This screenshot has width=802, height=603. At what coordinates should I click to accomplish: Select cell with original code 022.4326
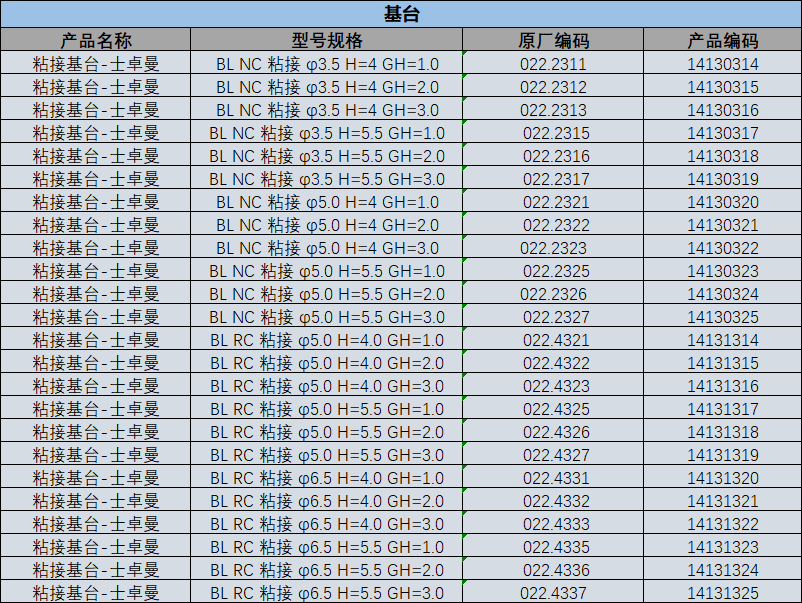pyautogui.click(x=553, y=431)
